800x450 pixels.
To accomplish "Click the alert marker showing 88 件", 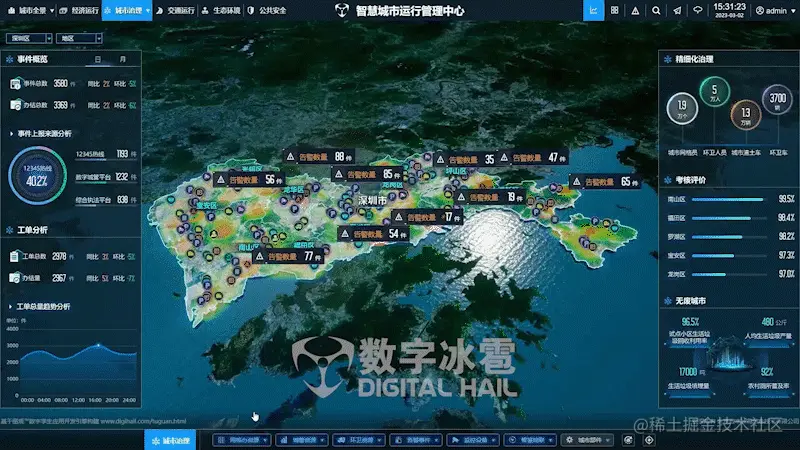I will pos(319,157).
